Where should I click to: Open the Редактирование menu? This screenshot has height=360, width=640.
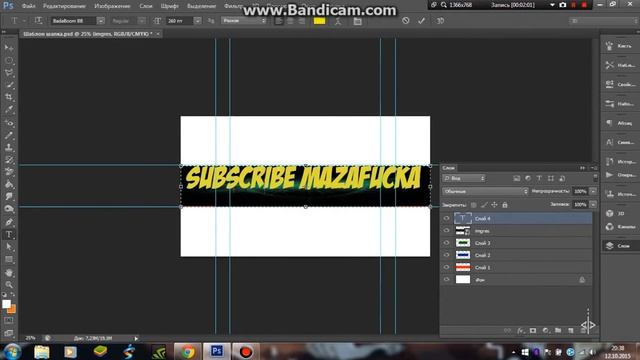tap(64, 6)
